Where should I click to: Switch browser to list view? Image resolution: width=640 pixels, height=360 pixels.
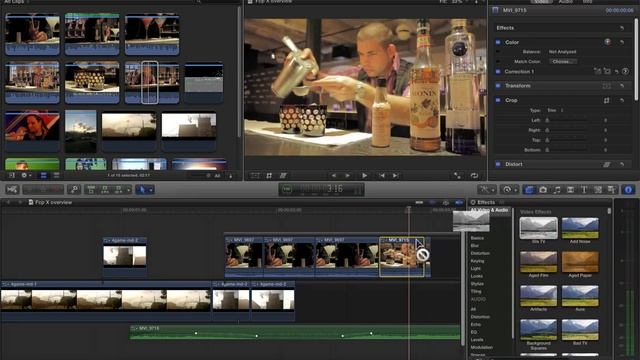(56, 176)
